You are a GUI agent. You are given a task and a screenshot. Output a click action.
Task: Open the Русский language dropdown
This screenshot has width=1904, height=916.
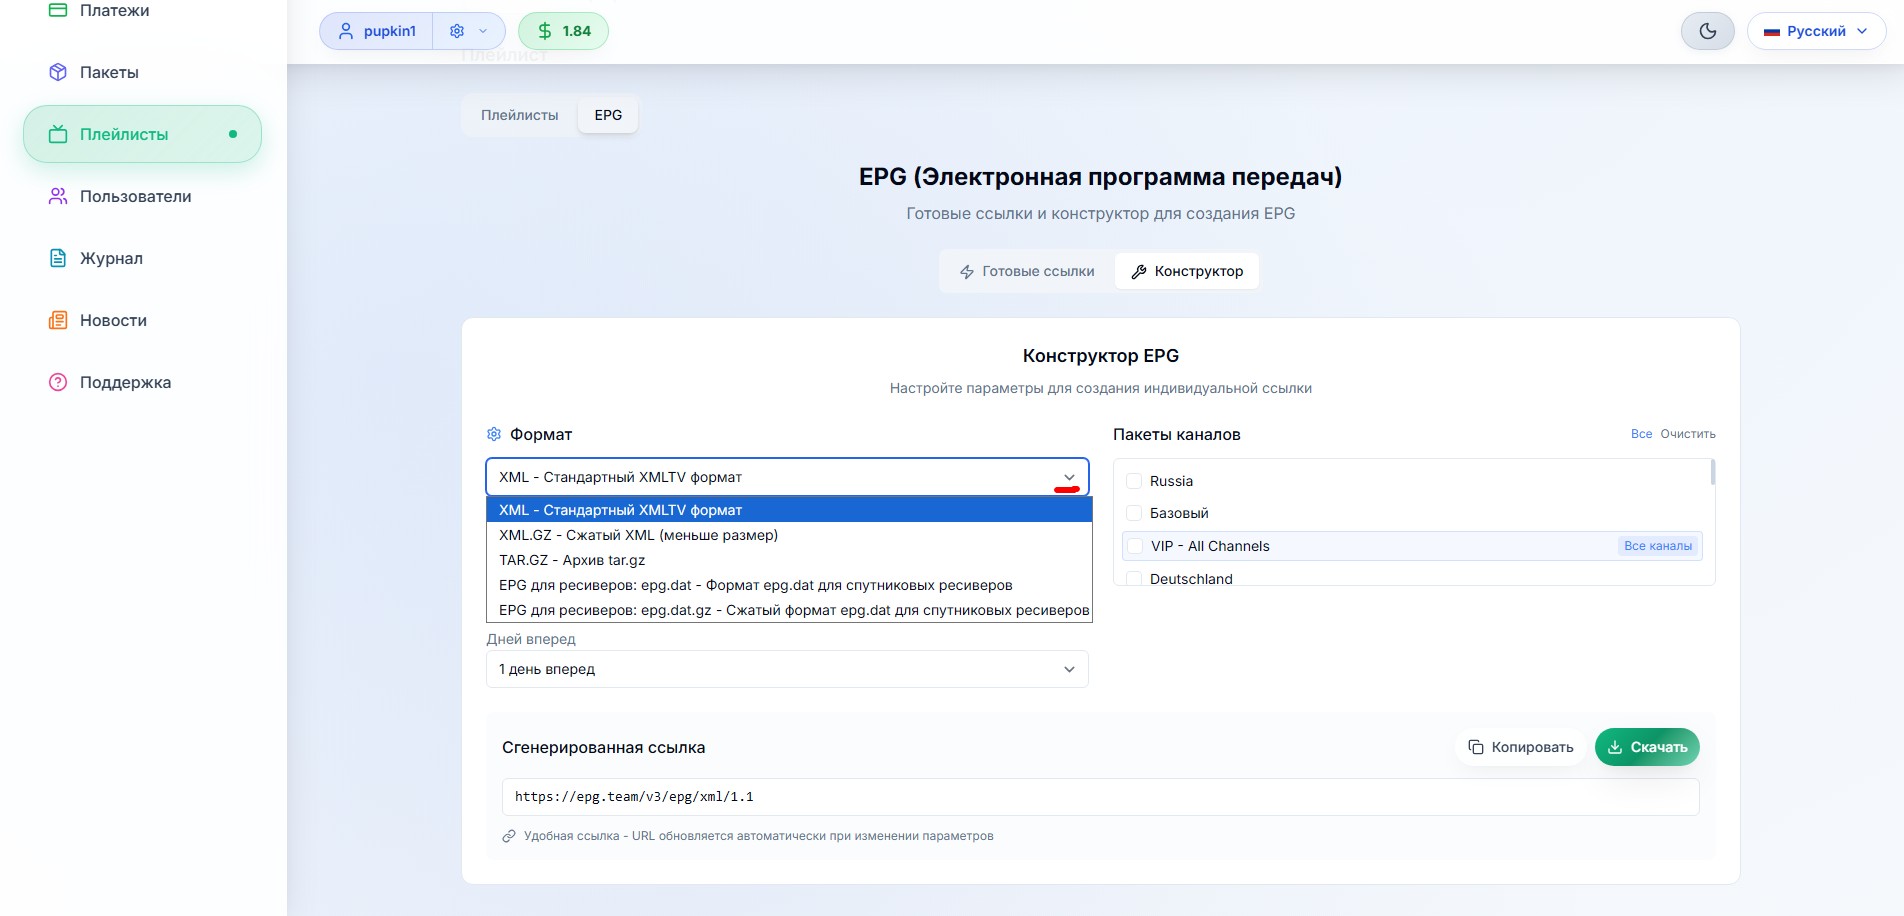pos(1816,31)
